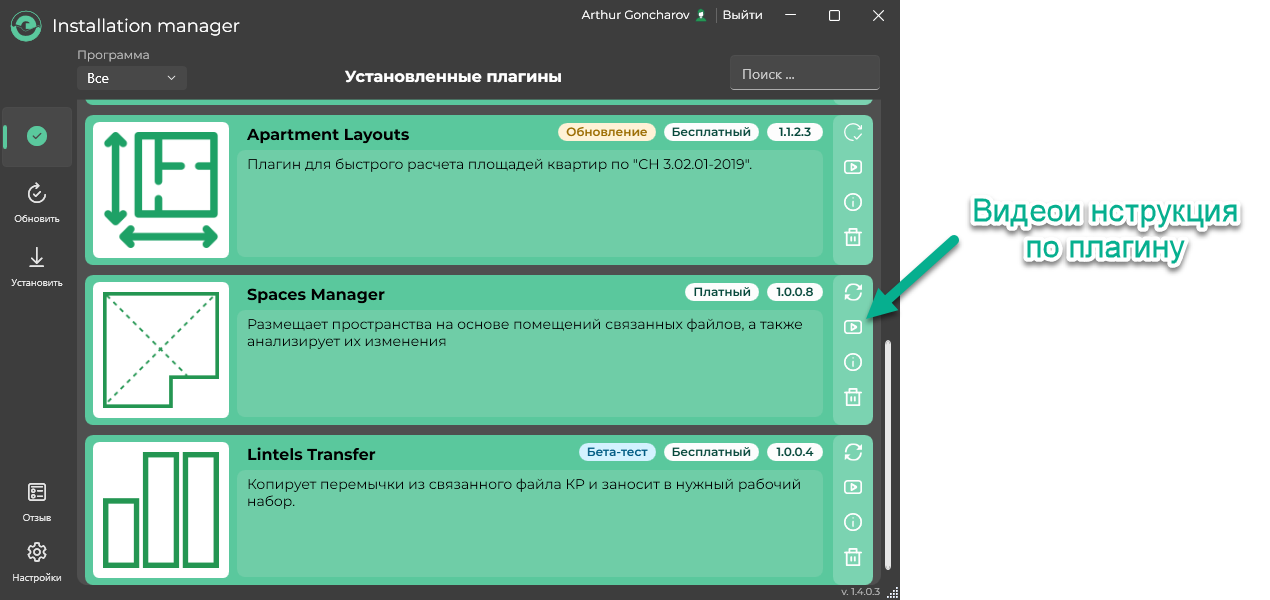Viewport: 1270px width, 600px height.
Task: Remove the Spaces Manager plugin with trash icon
Action: [852, 397]
